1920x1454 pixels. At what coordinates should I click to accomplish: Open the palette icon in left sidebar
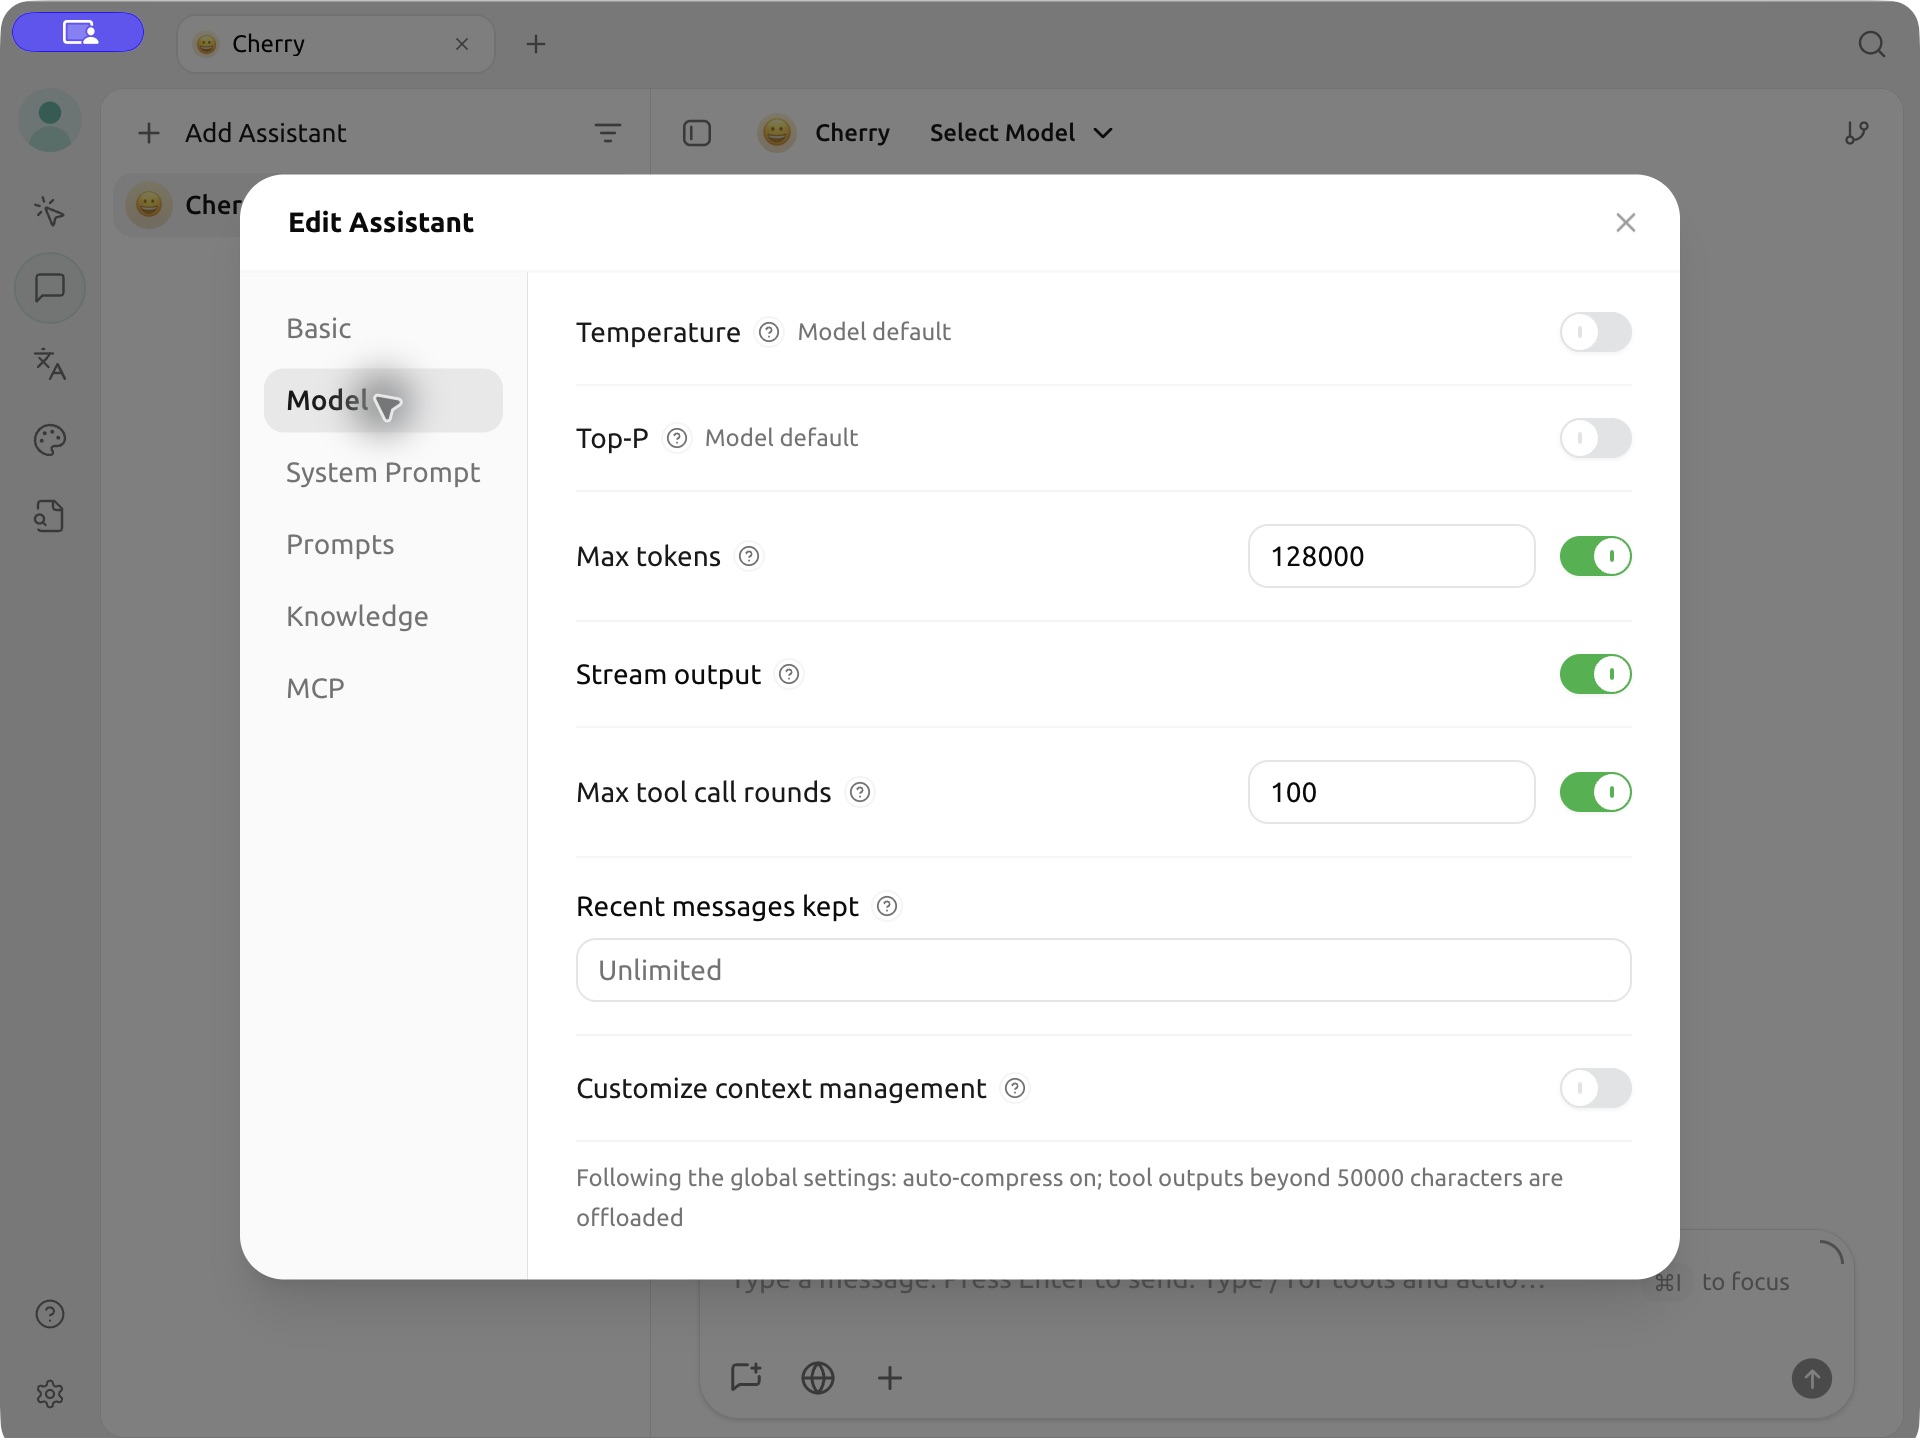click(x=50, y=440)
